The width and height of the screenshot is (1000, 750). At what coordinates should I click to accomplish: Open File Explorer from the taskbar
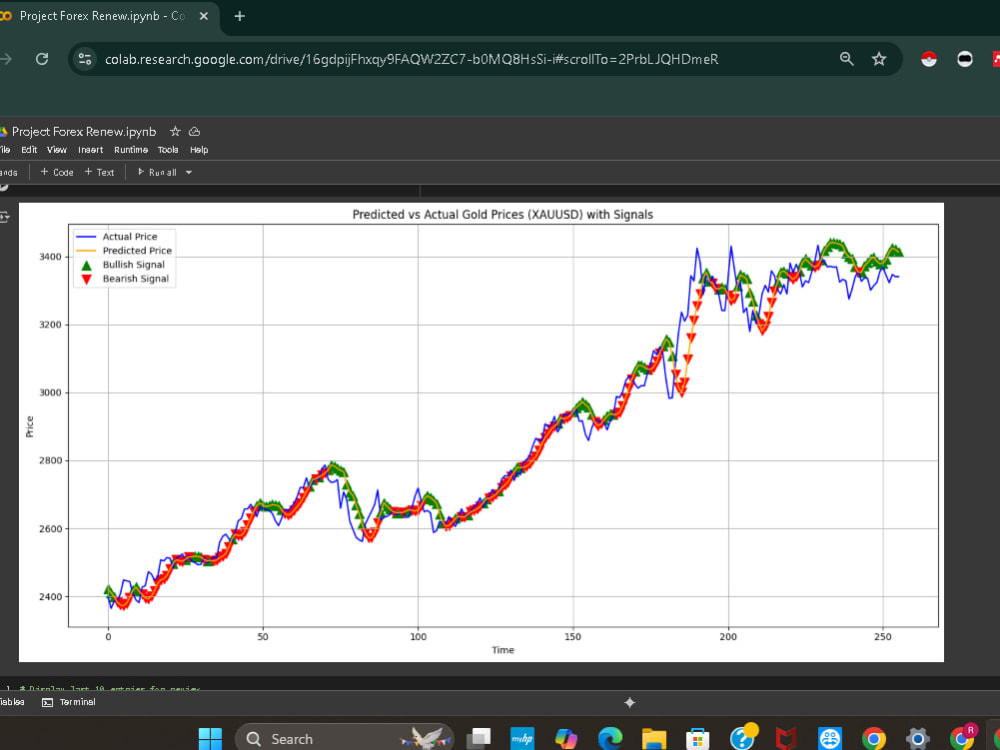(x=654, y=739)
